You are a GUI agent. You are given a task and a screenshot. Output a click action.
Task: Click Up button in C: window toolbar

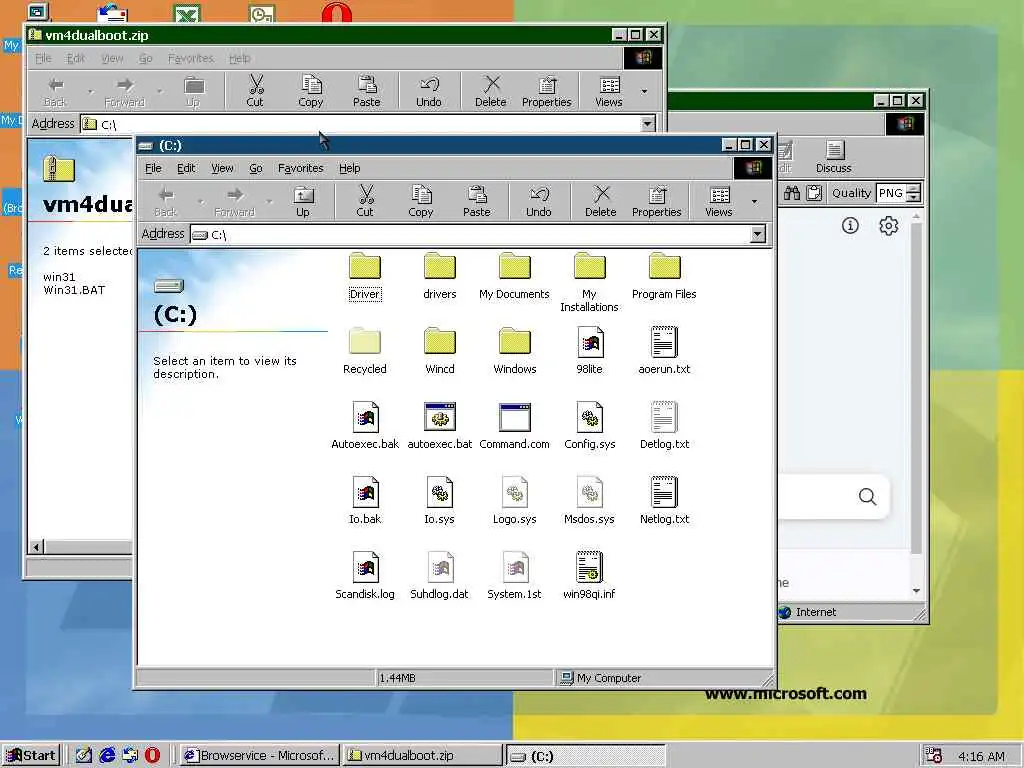(303, 201)
